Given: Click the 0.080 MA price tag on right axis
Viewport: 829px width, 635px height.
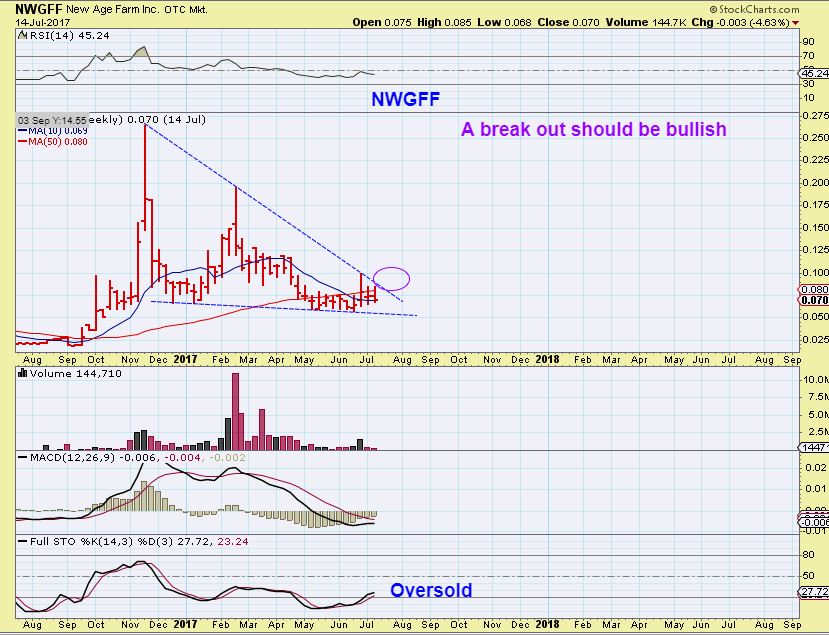Looking at the screenshot, I should tap(814, 289).
